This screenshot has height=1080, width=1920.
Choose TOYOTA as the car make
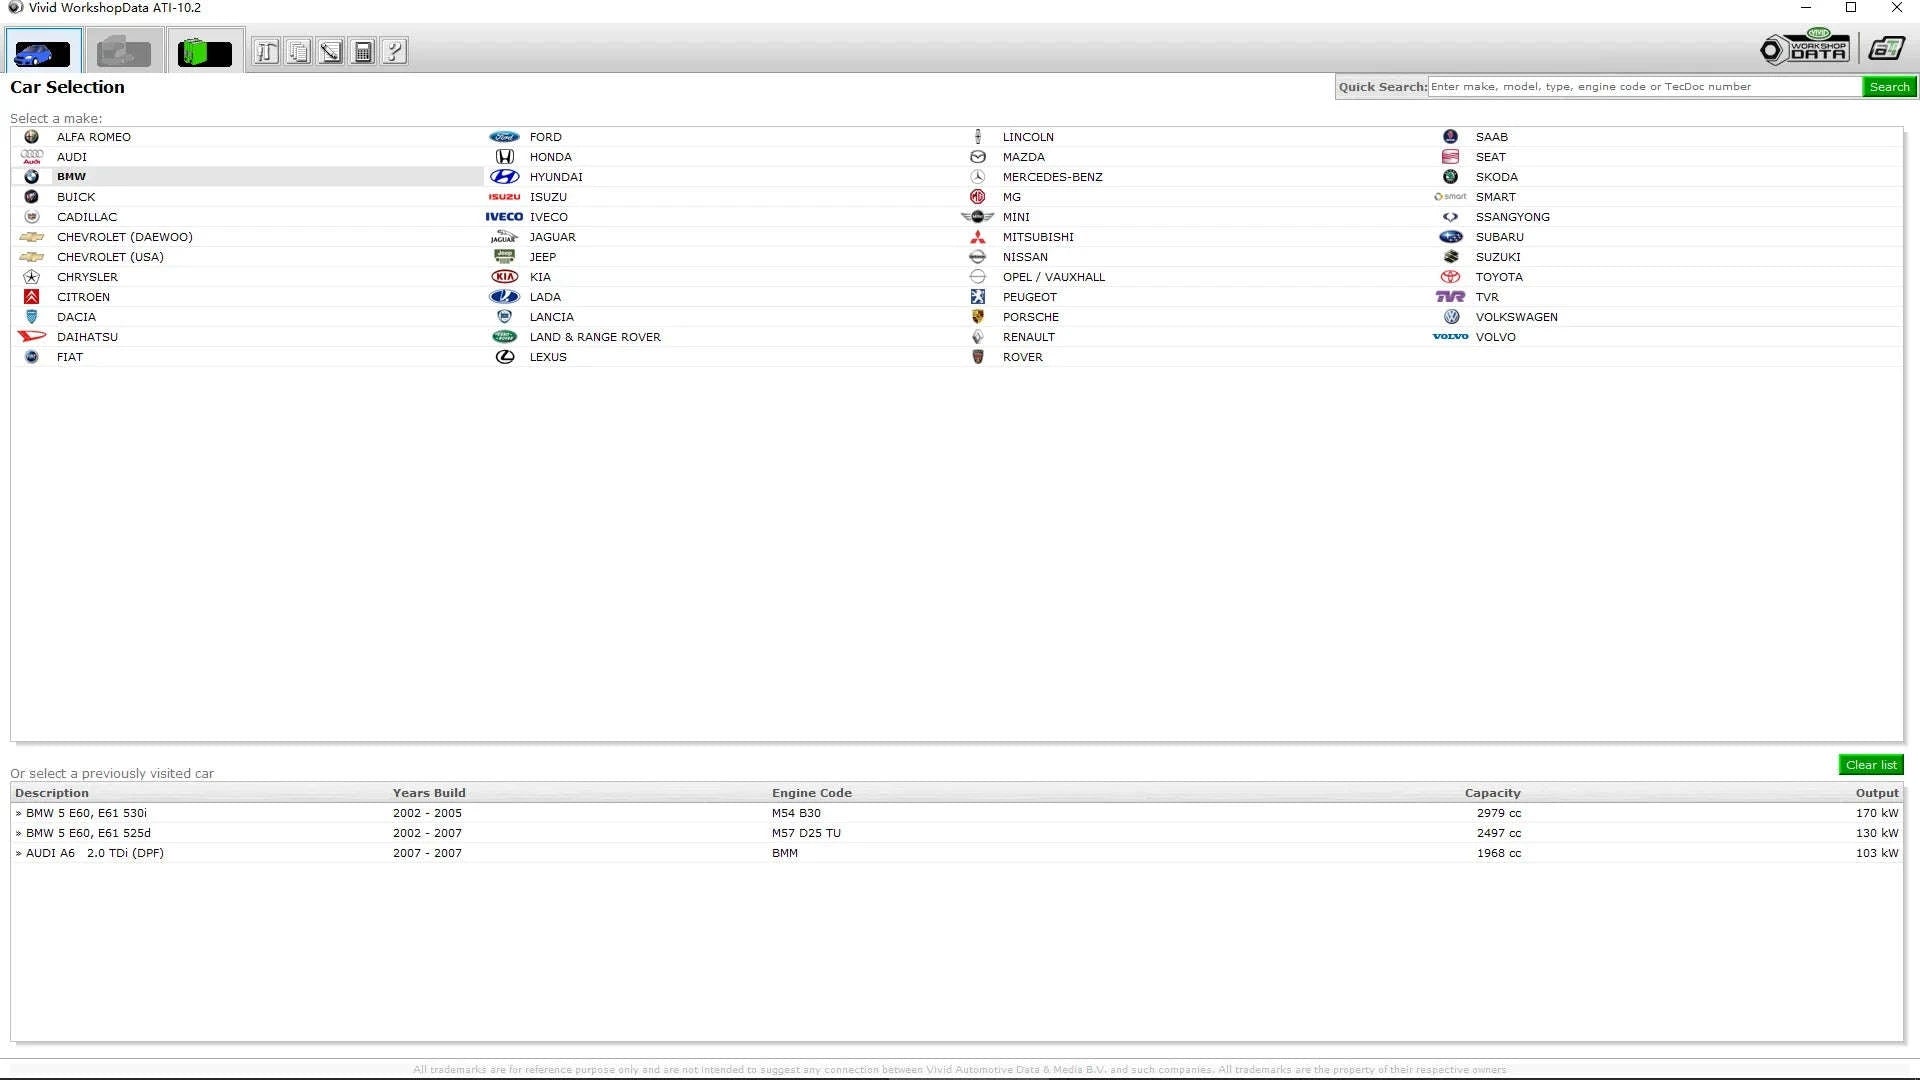click(x=1498, y=276)
